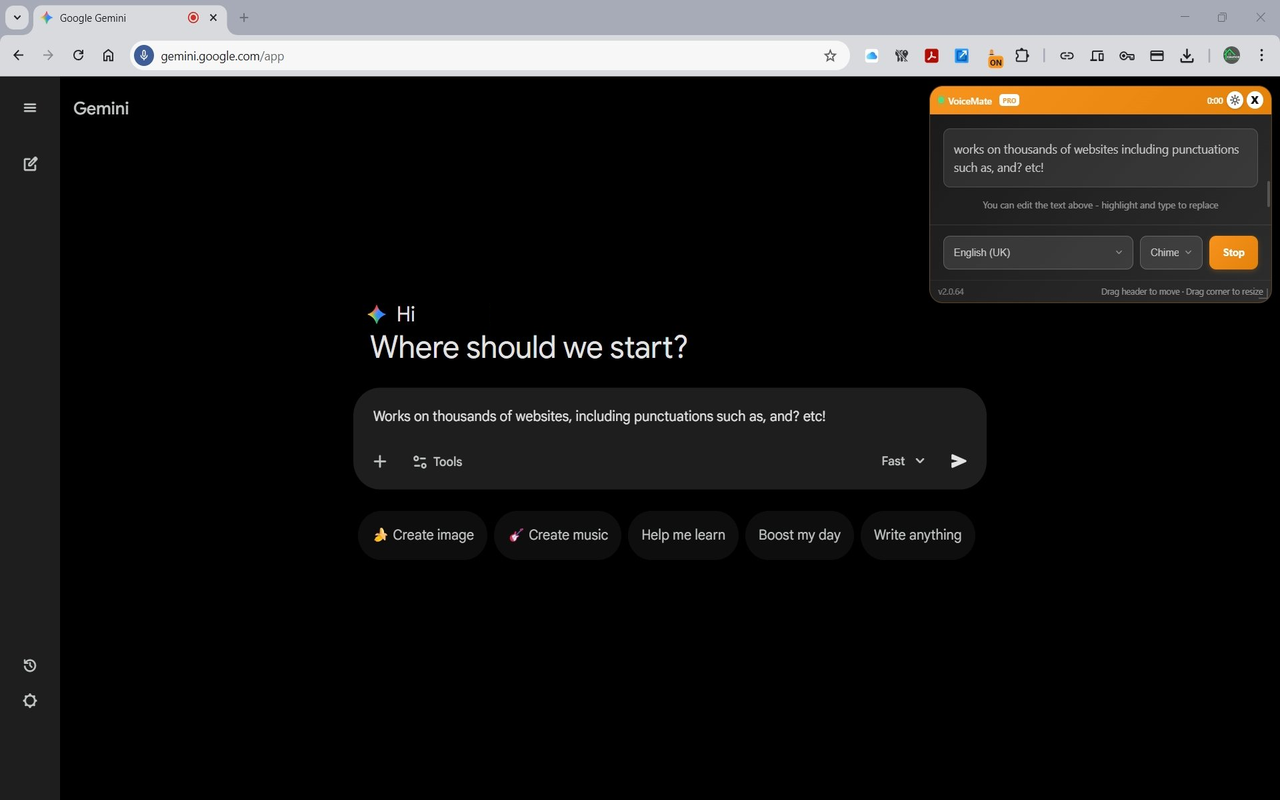Open the Chime sound dropdown
The width and height of the screenshot is (1280, 800).
pos(1171,253)
